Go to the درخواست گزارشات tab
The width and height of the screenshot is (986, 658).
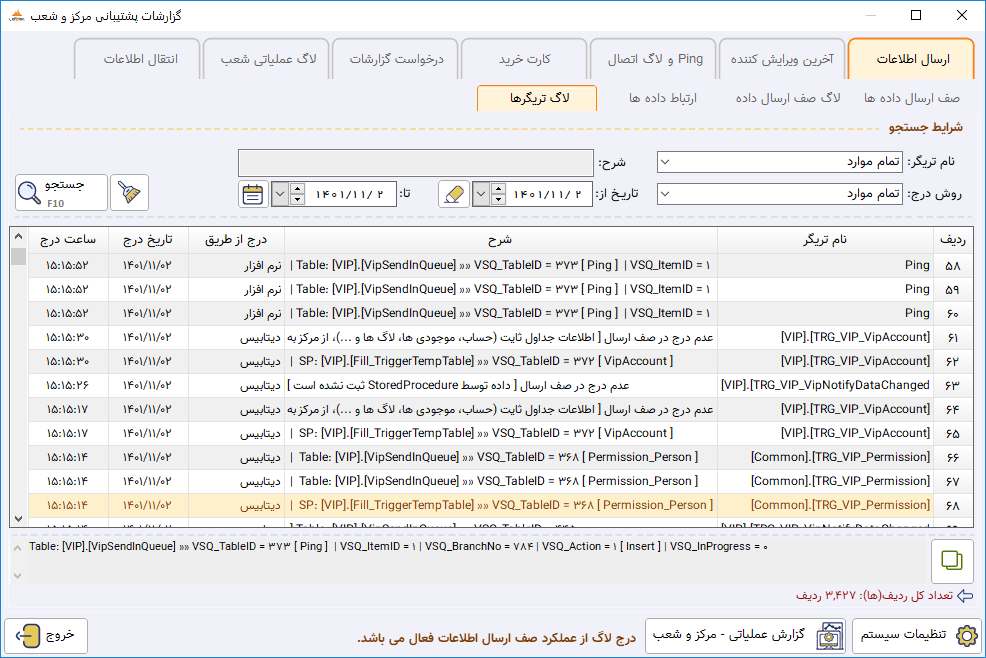tap(396, 59)
